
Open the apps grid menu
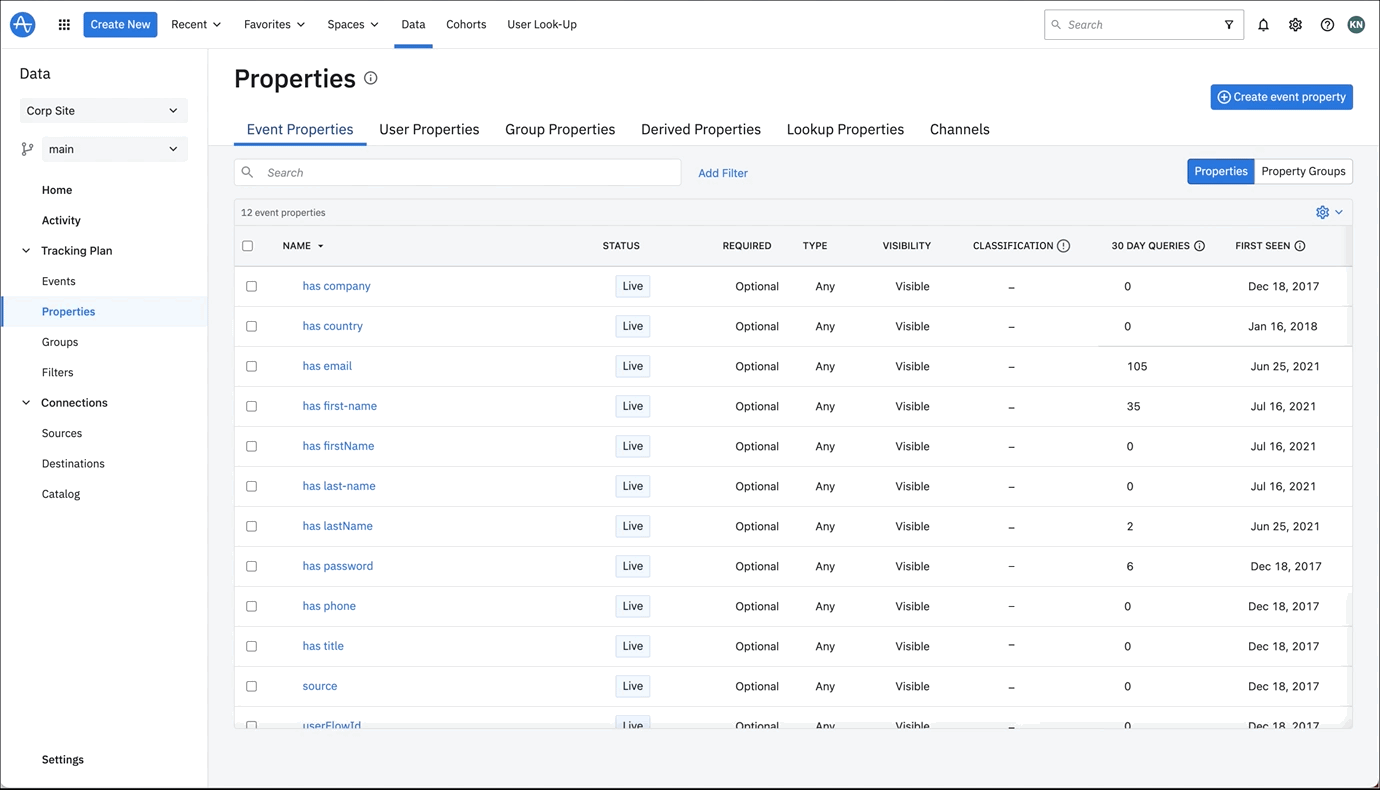coord(64,25)
